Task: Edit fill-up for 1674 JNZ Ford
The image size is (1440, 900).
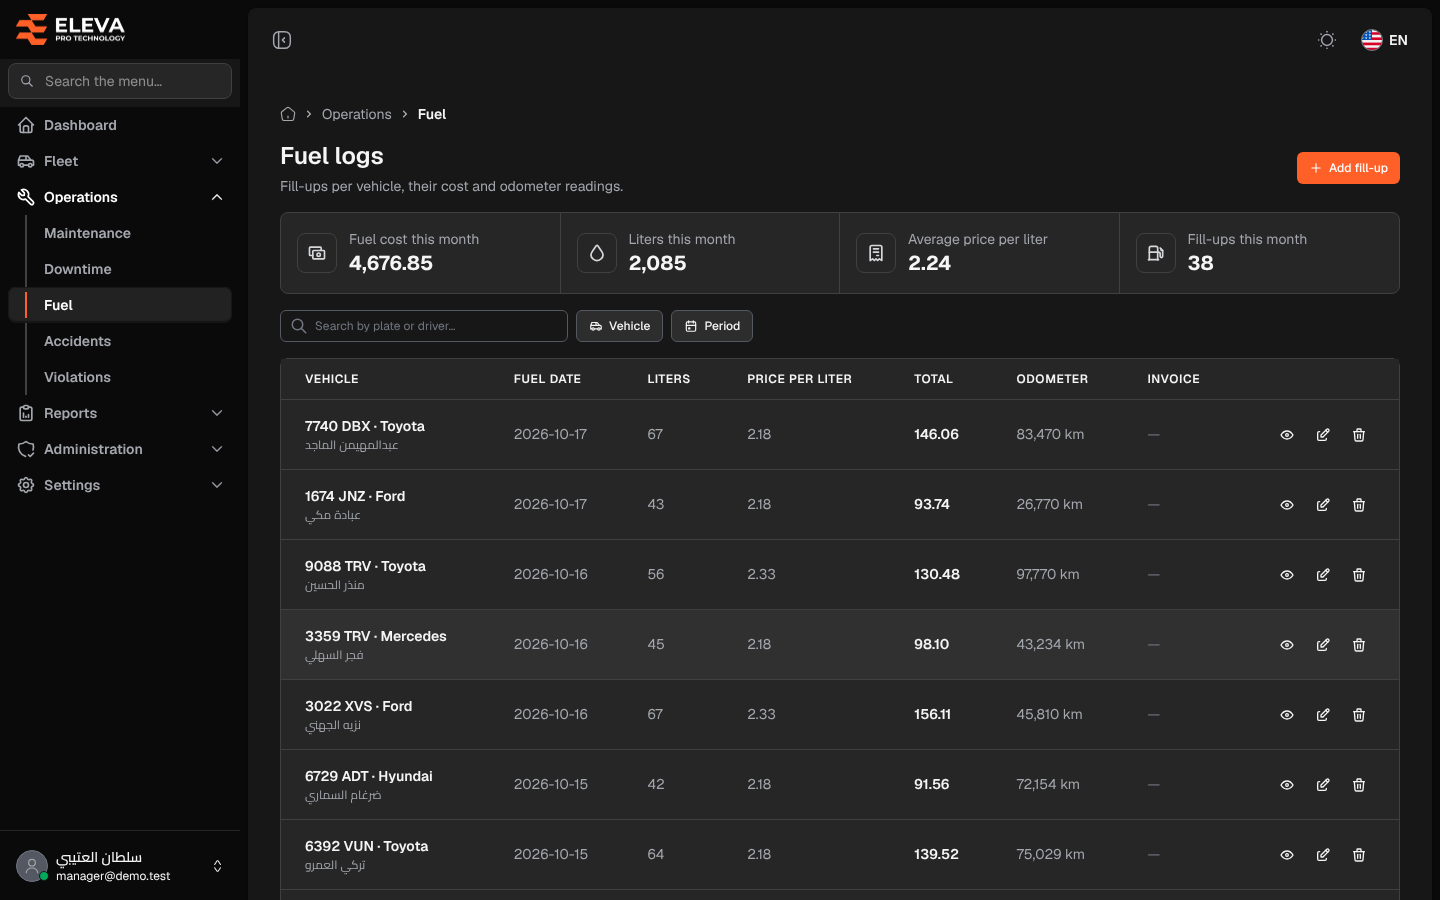Action: 1323,505
